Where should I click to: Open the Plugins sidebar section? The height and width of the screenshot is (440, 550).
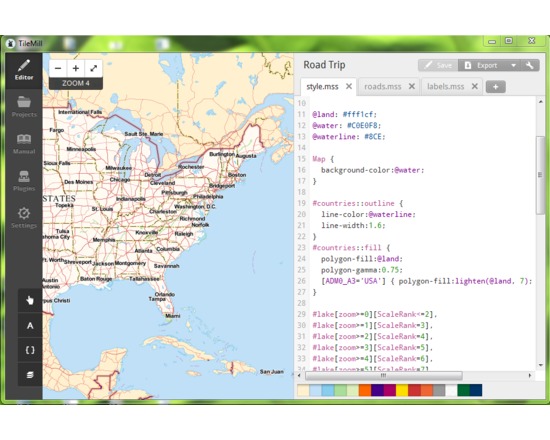coord(24,181)
